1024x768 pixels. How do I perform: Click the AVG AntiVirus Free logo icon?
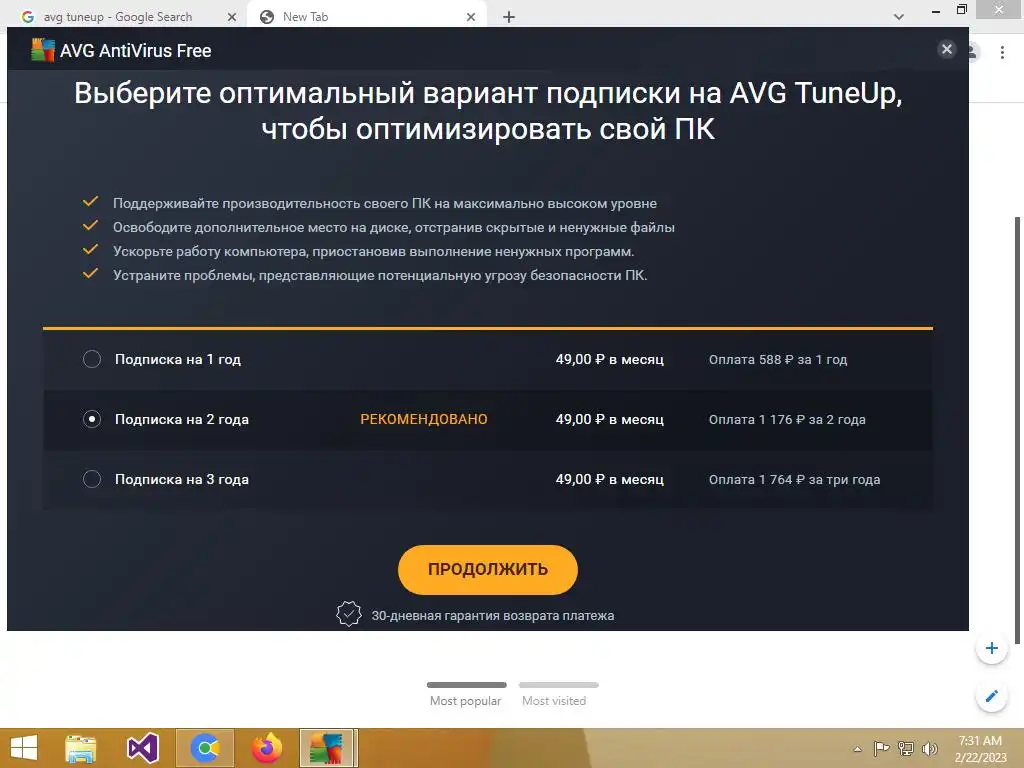pyautogui.click(x=42, y=50)
